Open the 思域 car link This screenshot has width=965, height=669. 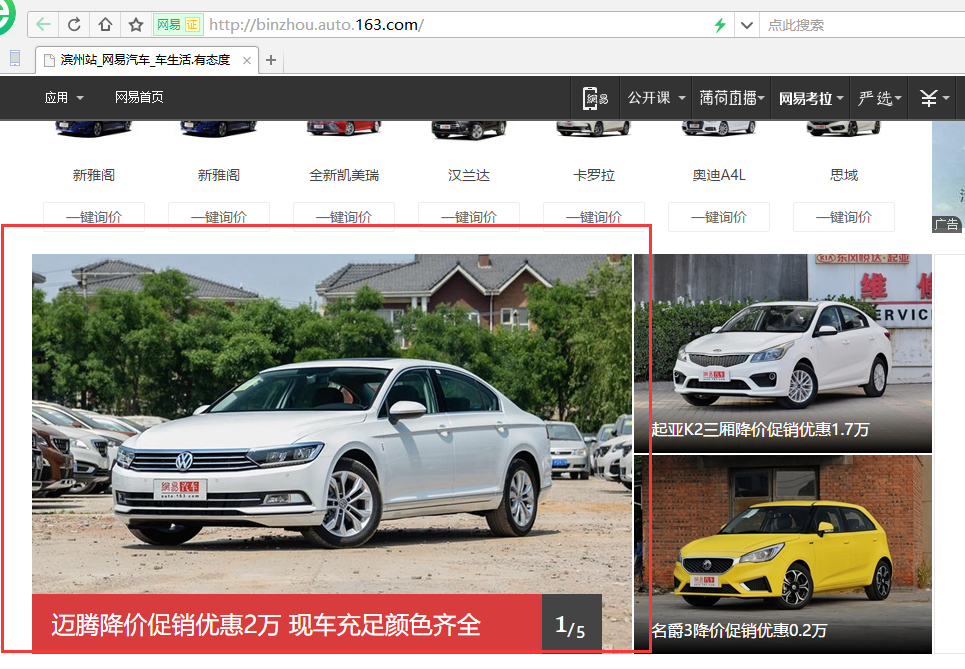pyautogui.click(x=844, y=175)
